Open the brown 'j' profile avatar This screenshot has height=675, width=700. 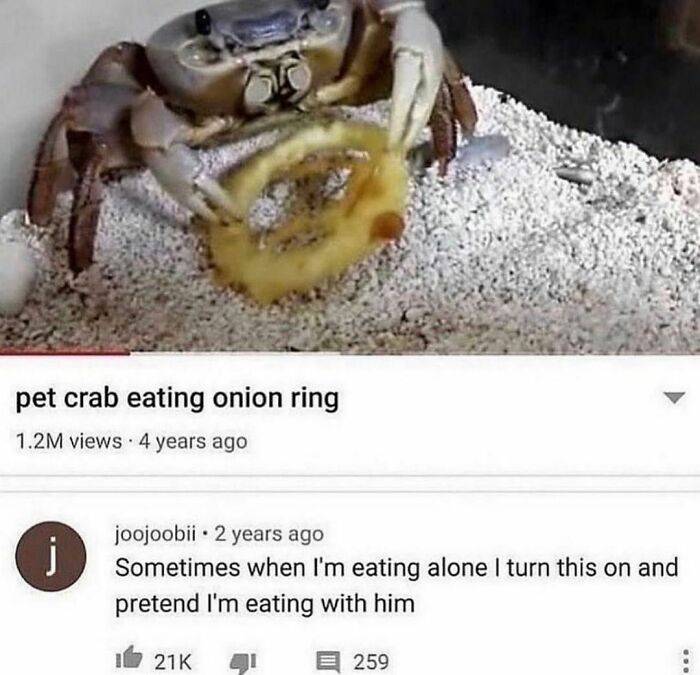(51, 556)
